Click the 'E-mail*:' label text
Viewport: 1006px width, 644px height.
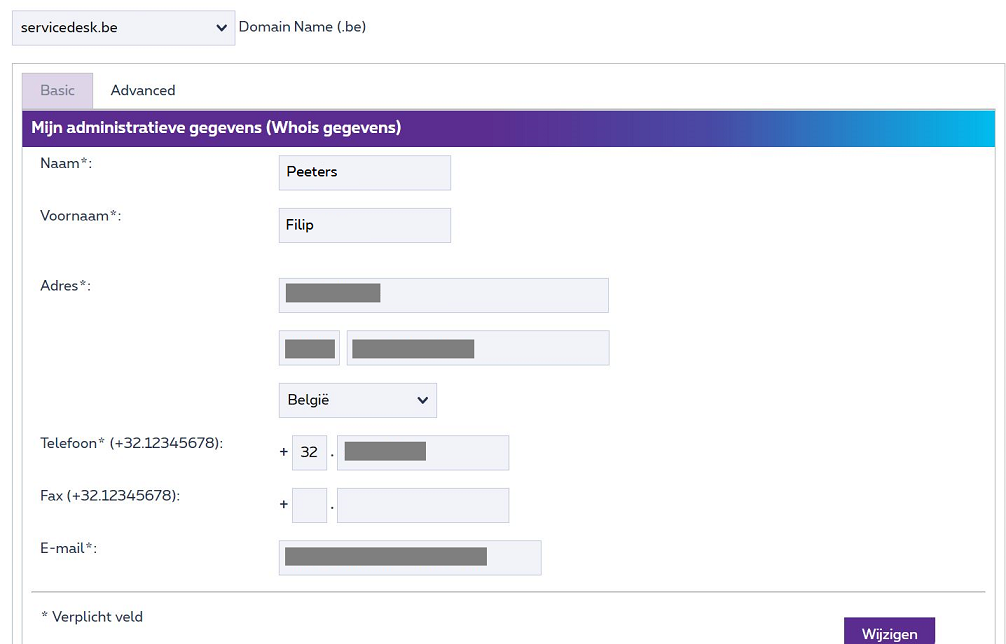coord(68,547)
